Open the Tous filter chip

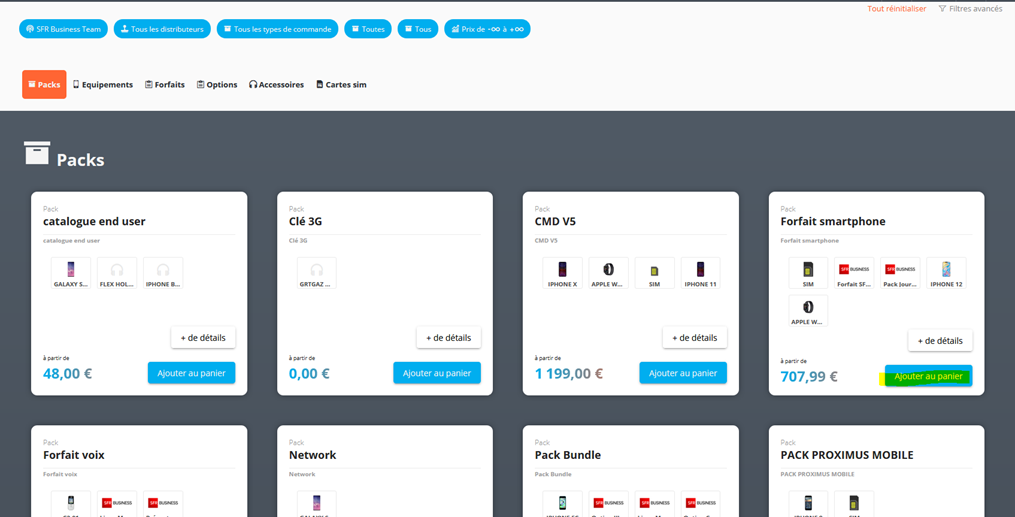[x=418, y=29]
